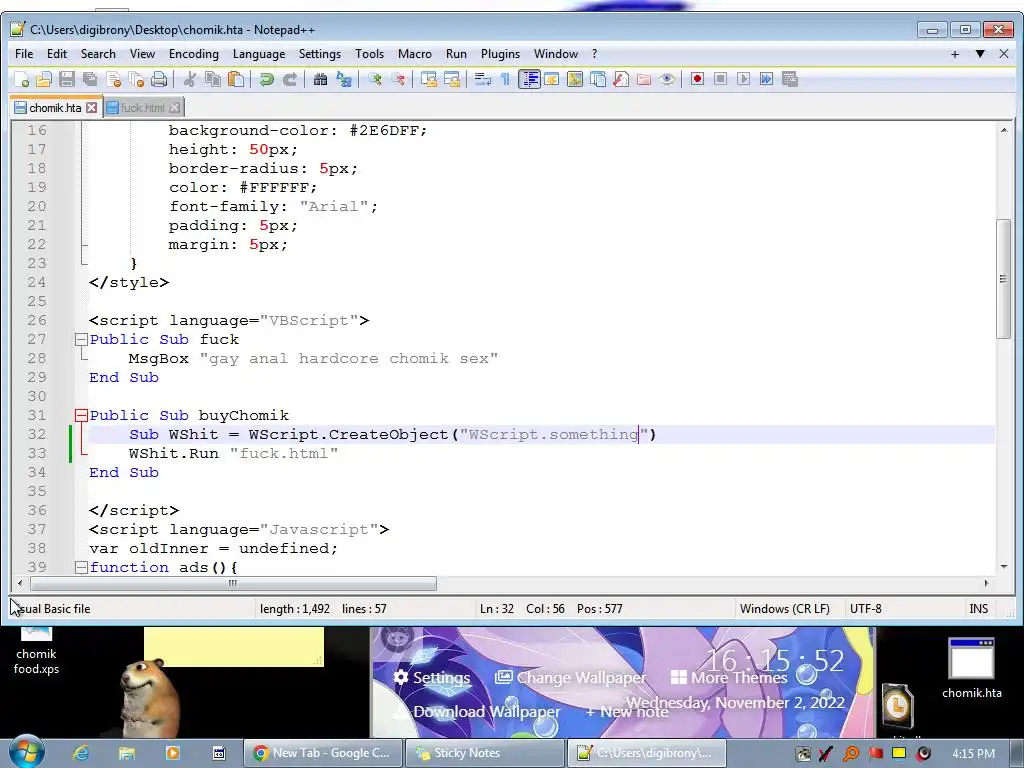Collapse the fold at line 39 function ads
This screenshot has width=1024, height=768.
81,568
